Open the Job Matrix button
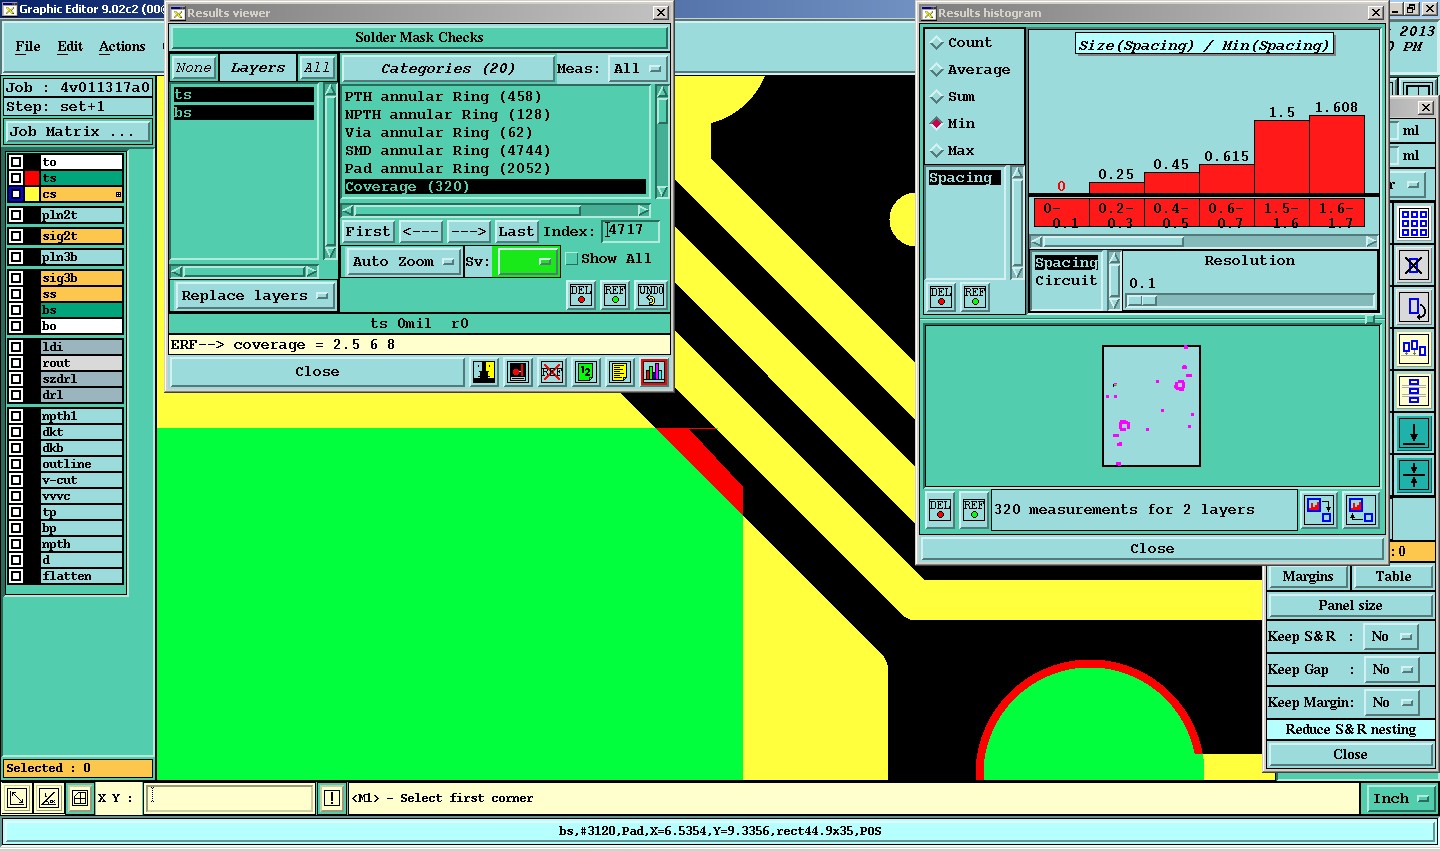 (78, 132)
